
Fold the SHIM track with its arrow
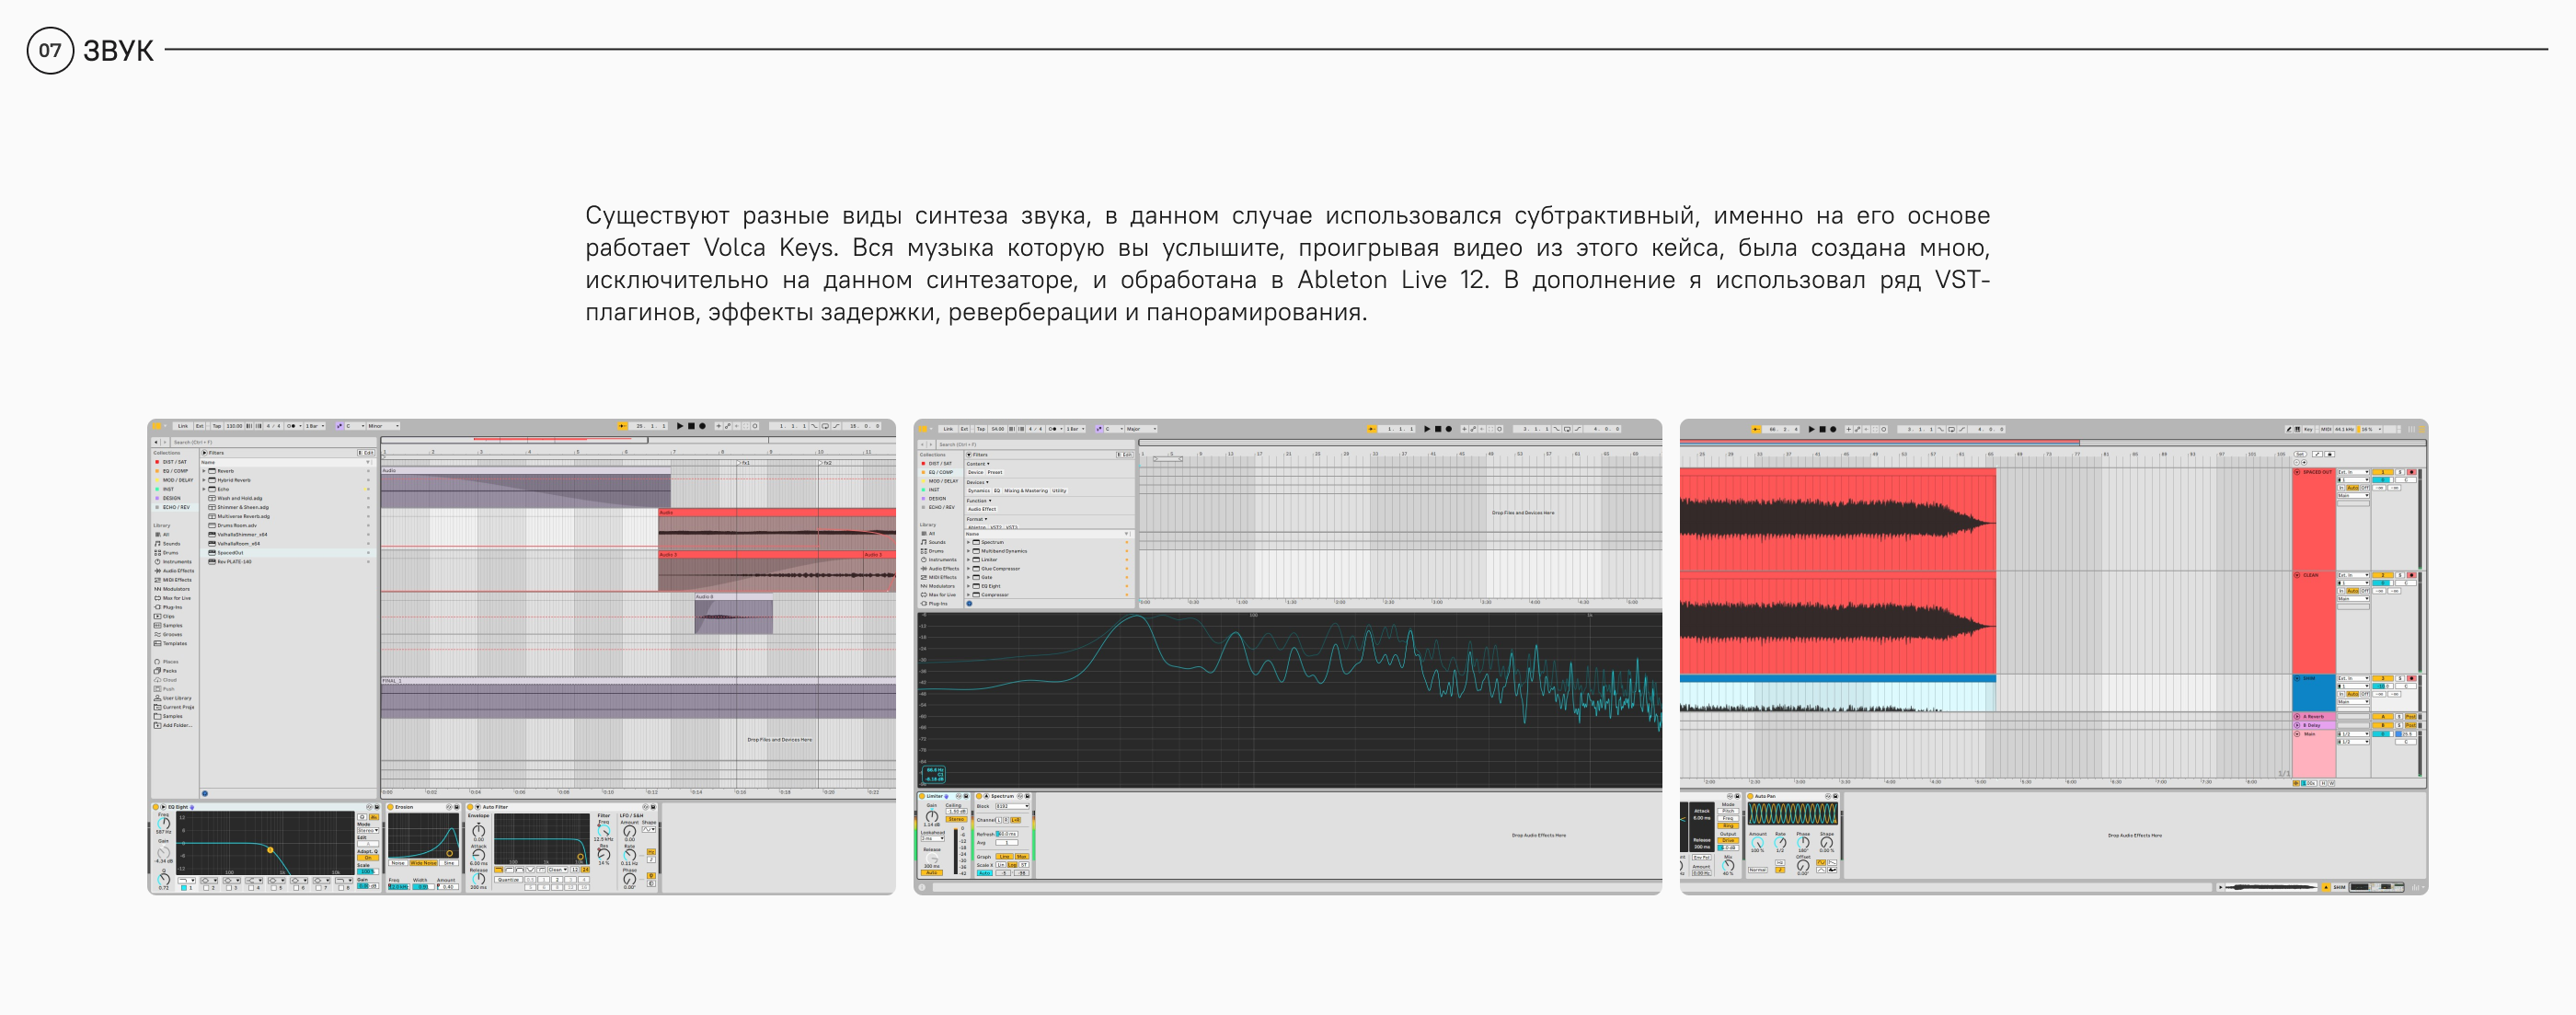pyautogui.click(x=2297, y=678)
